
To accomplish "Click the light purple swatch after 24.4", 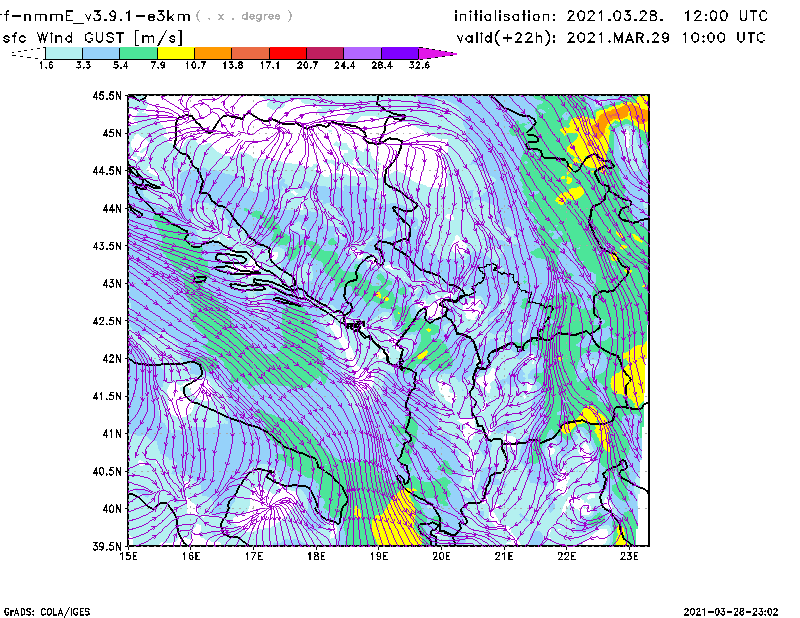I will click(x=363, y=52).
